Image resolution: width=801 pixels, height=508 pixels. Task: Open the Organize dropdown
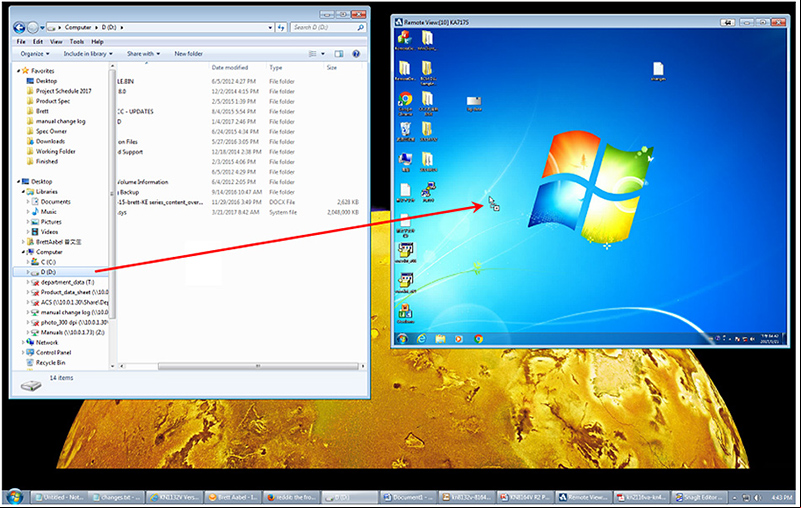(x=35, y=54)
